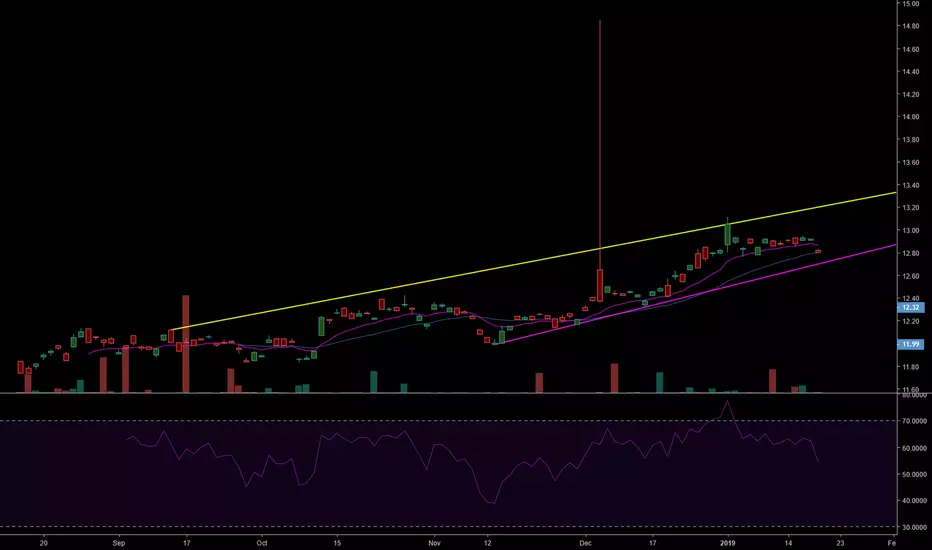Viewport: 932px width, 550px height.
Task: Click the upper dashed RSI overbought line
Action: (448, 421)
